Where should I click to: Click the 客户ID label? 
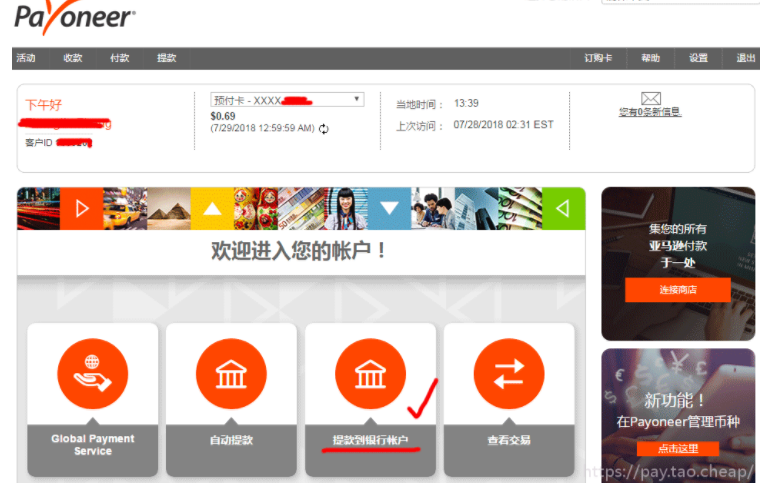pos(38,143)
